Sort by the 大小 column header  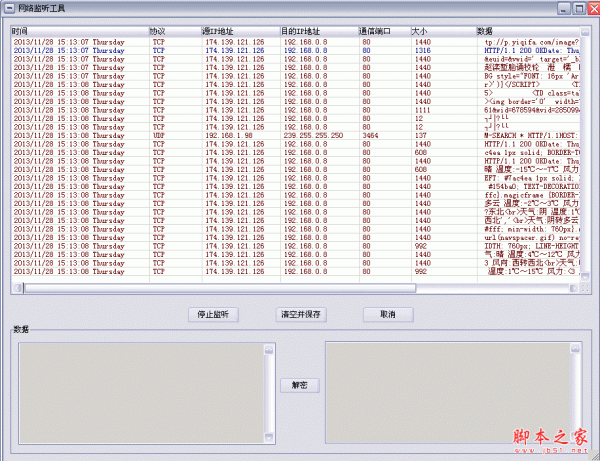click(x=443, y=31)
